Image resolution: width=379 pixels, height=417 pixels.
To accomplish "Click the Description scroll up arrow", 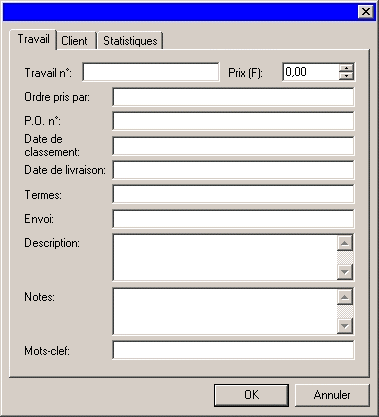I will [x=345, y=243].
